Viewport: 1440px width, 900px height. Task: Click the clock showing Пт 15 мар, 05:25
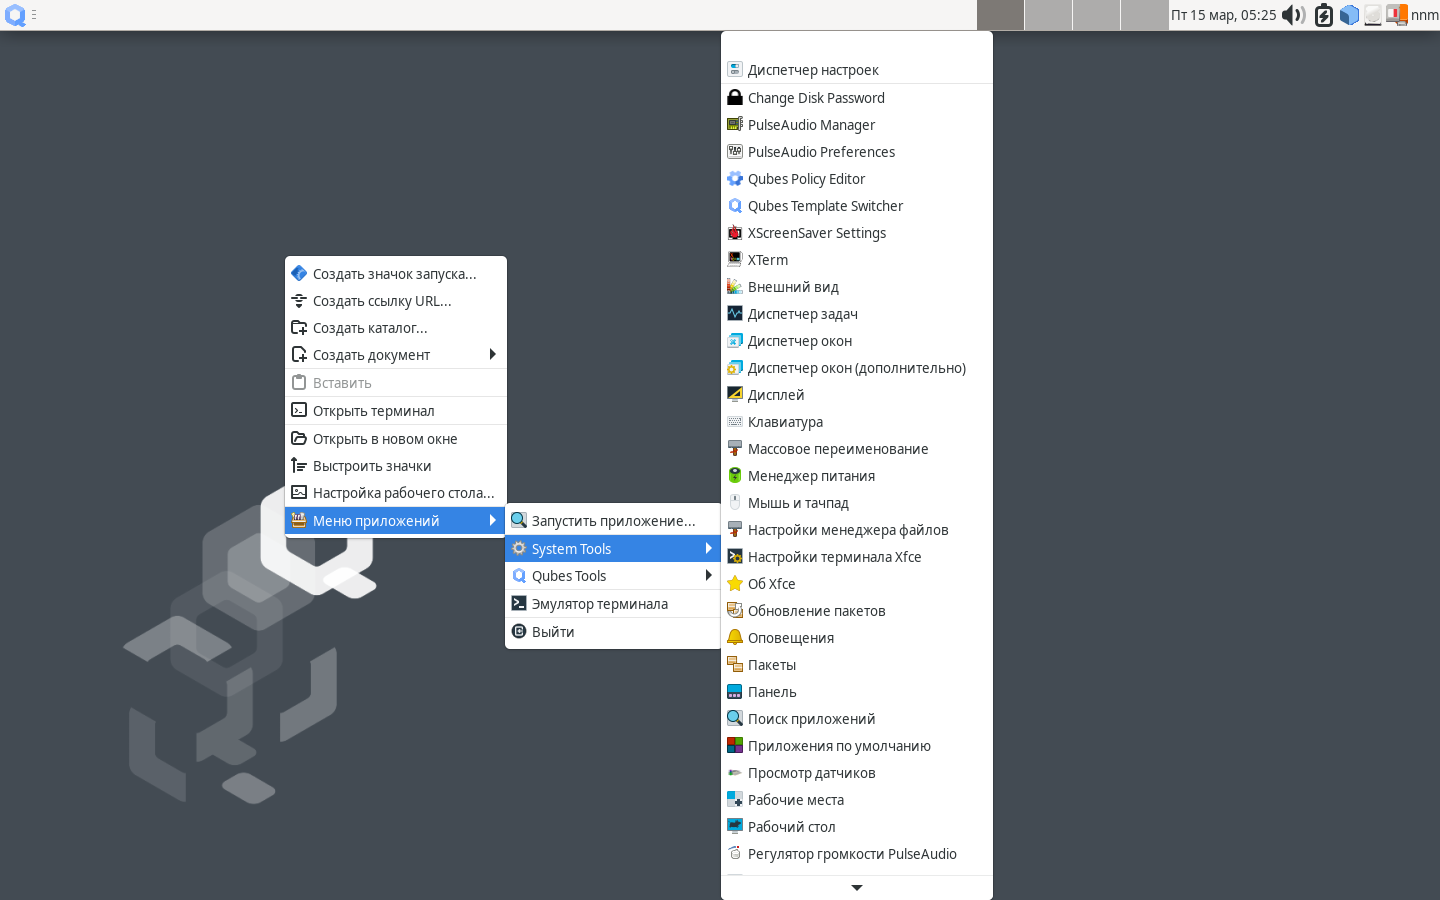pos(1223,15)
